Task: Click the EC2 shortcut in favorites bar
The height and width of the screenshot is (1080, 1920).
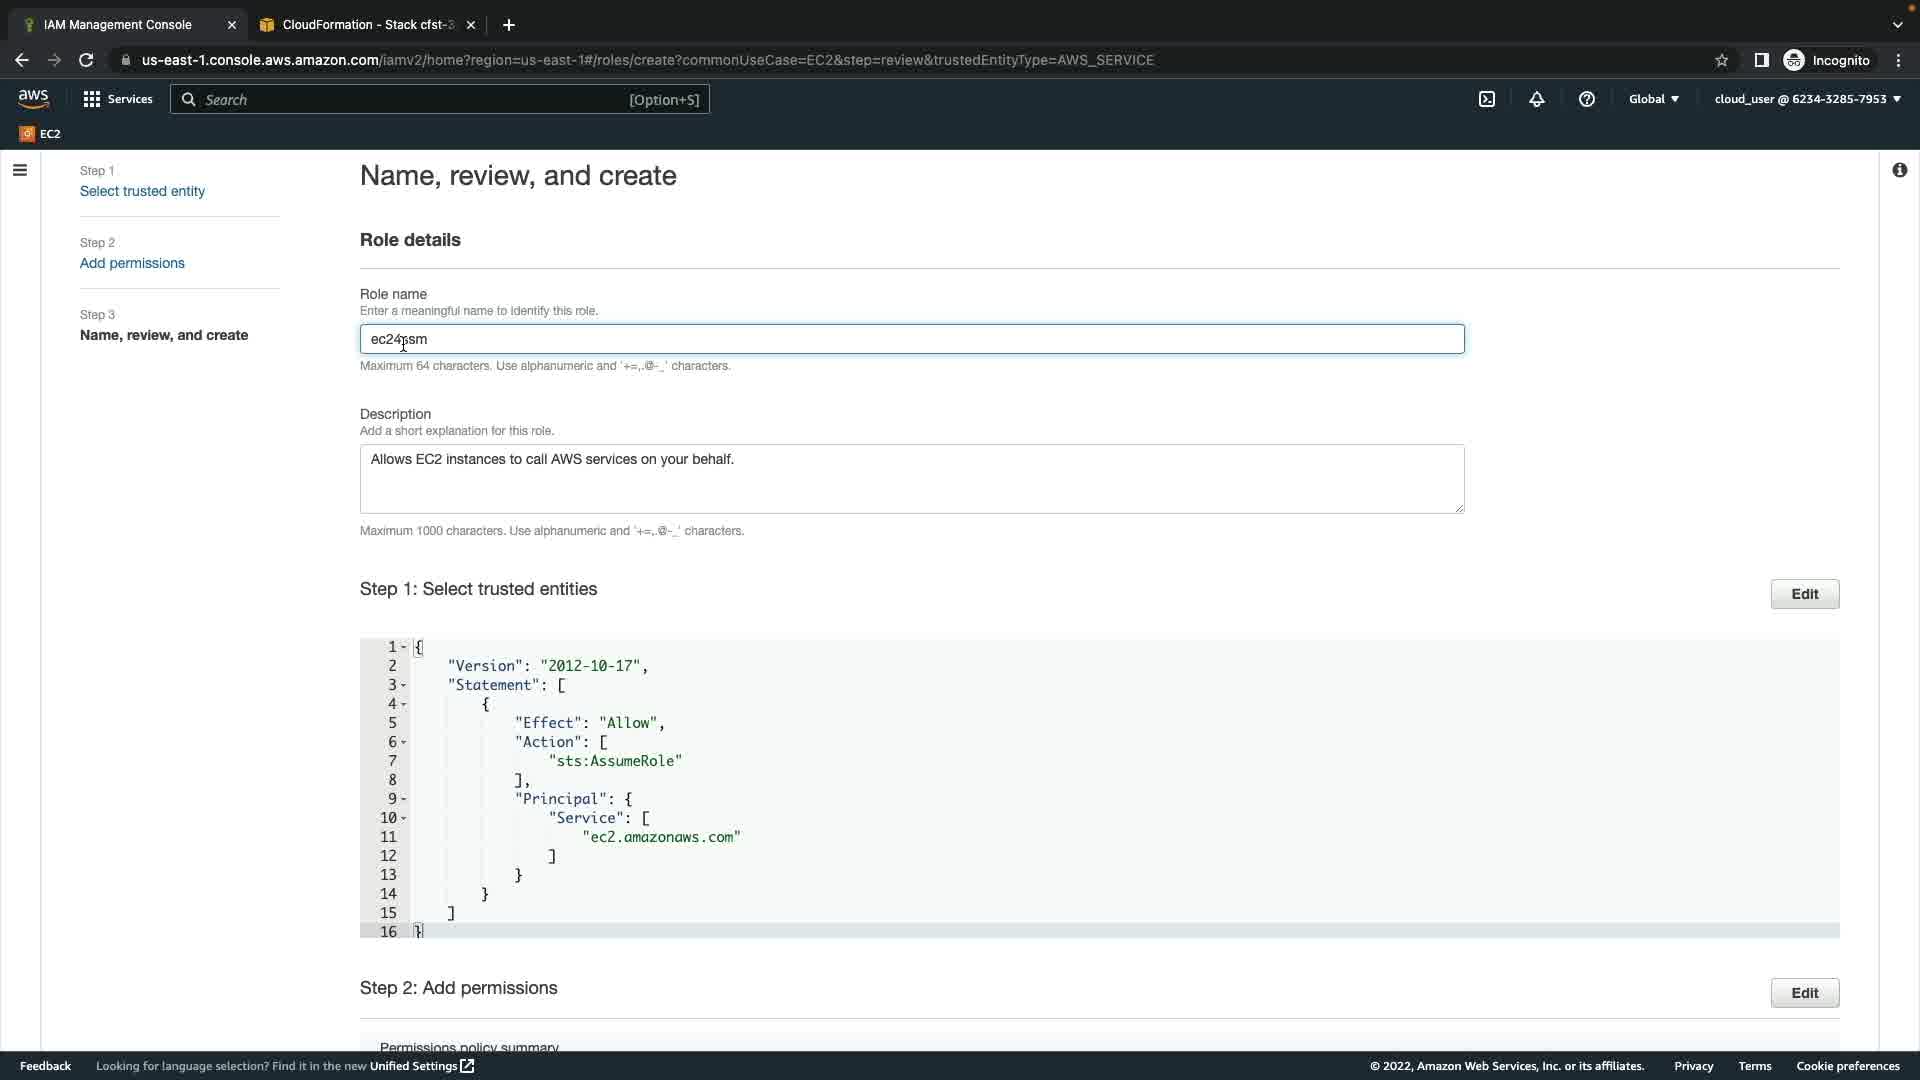Action: click(40, 134)
